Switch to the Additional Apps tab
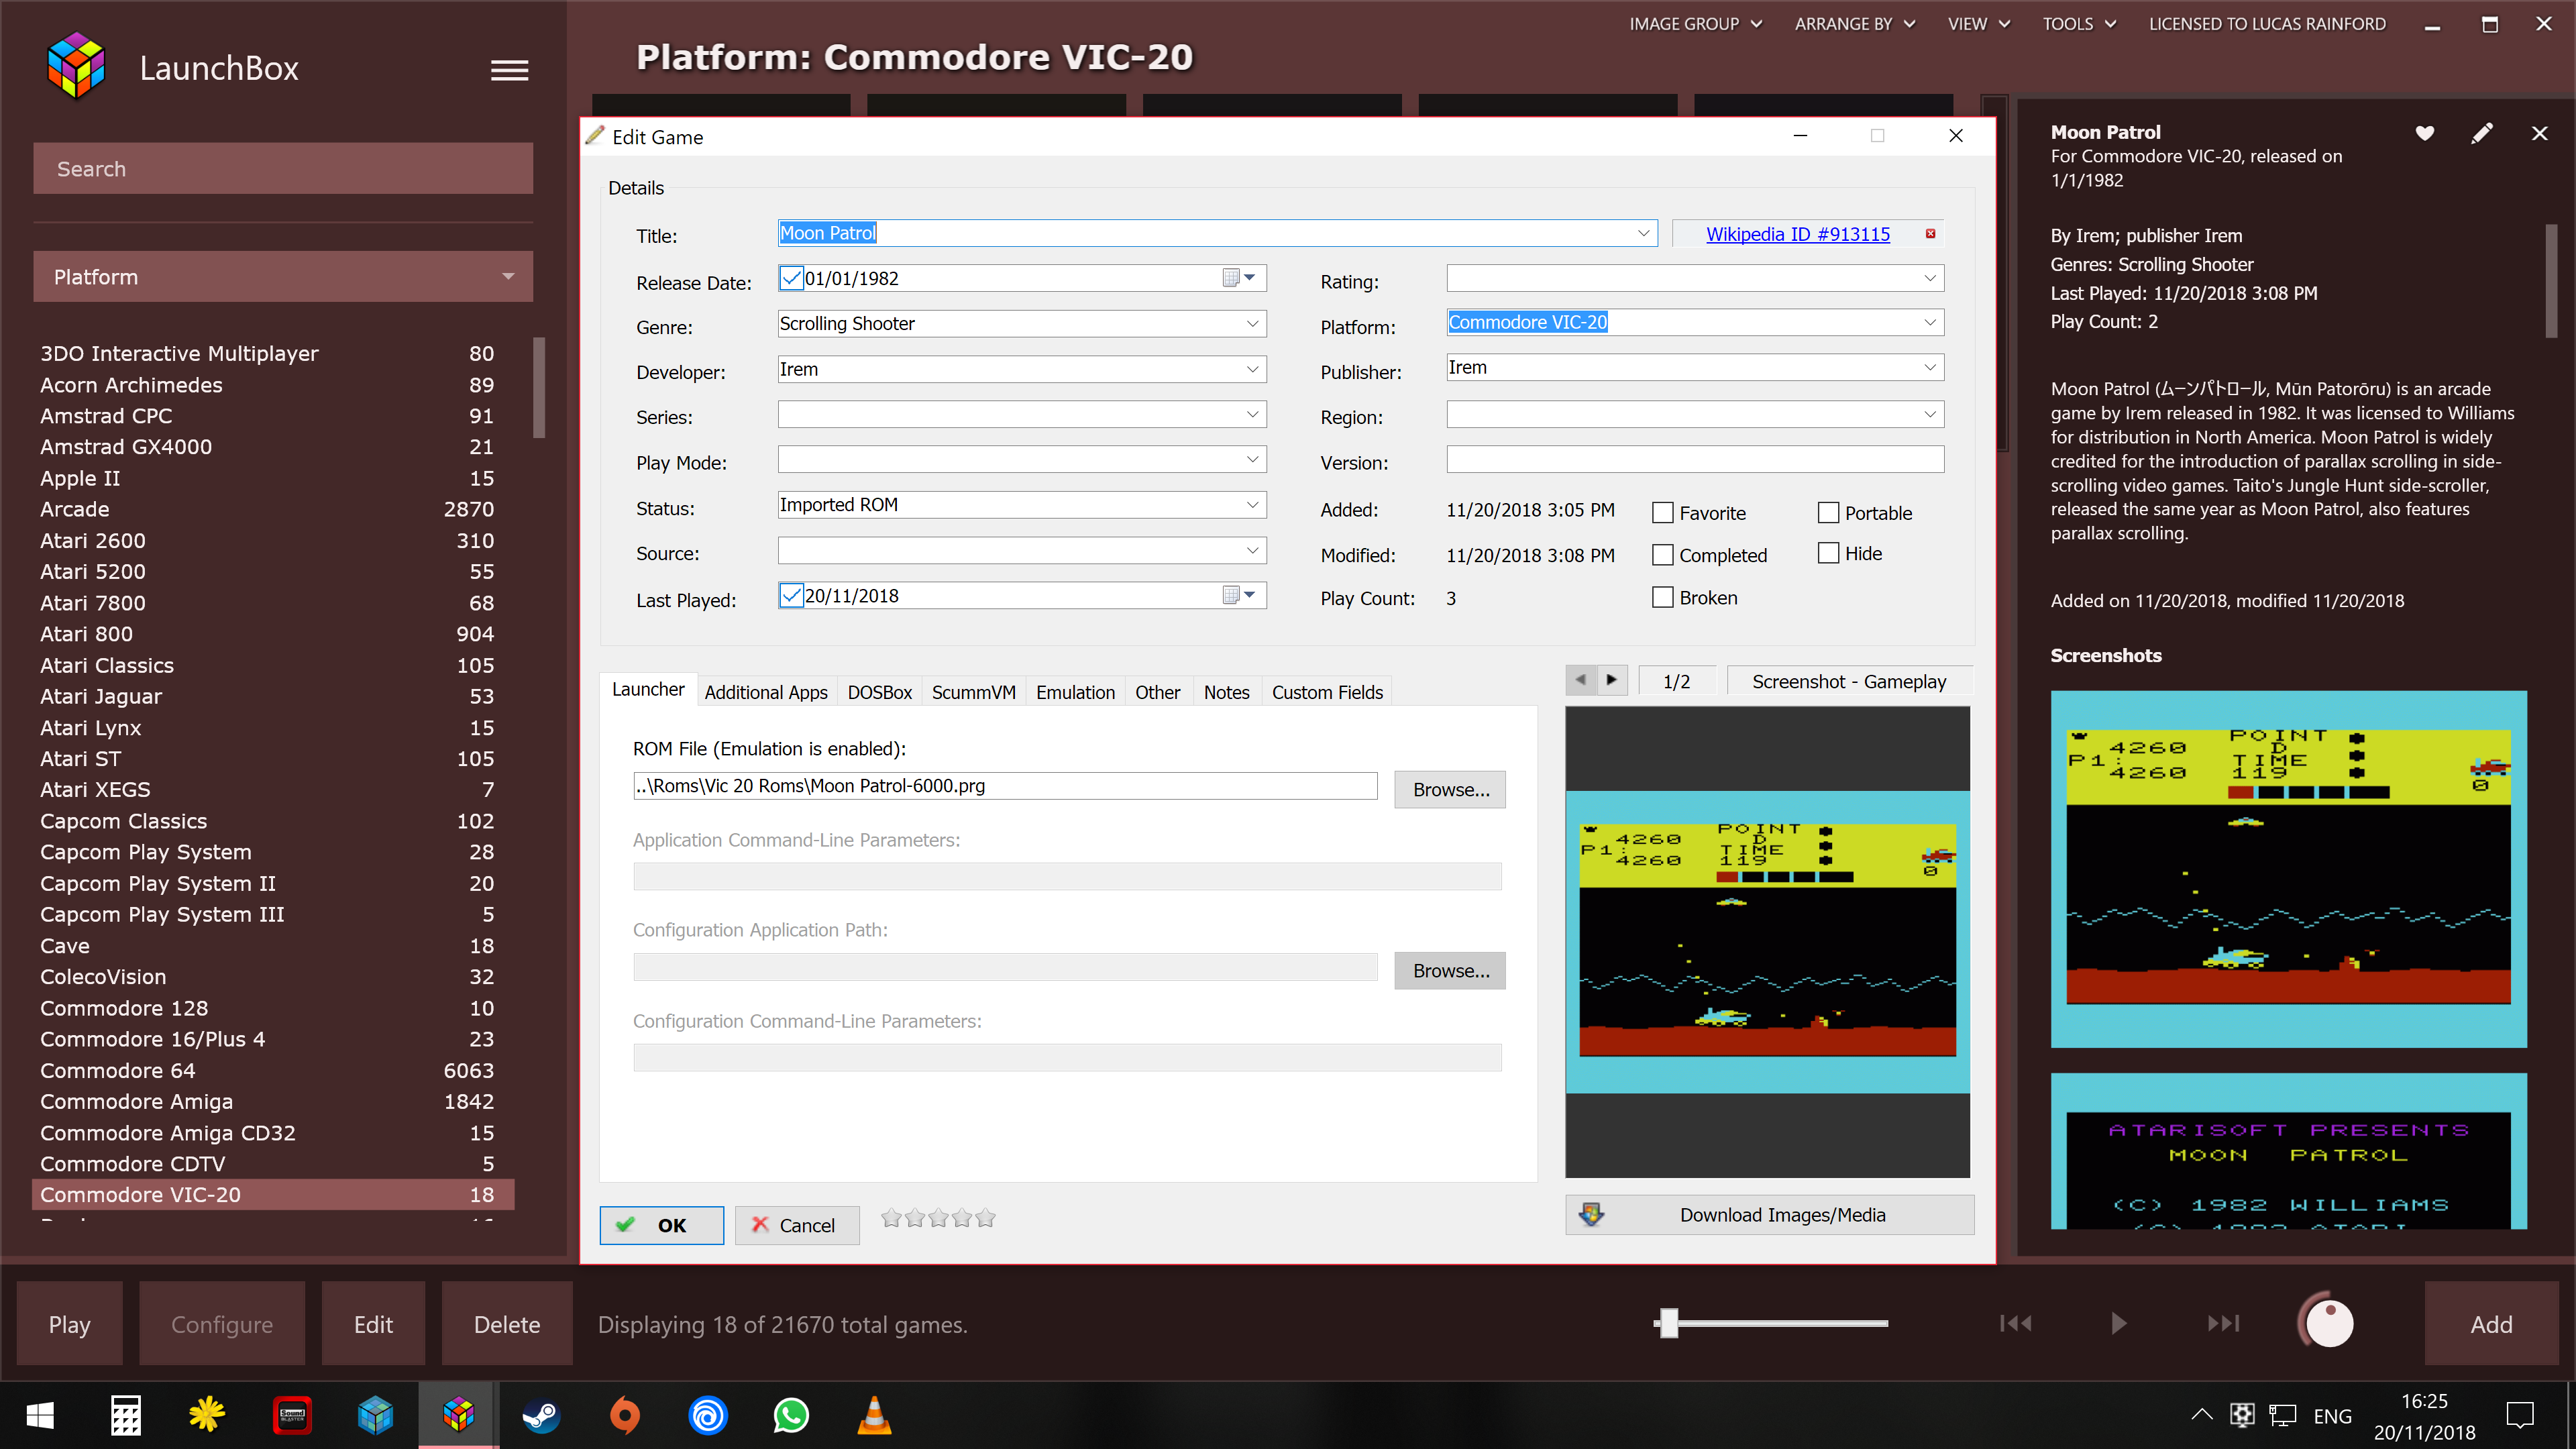Screen dimensions: 2576x1449 [x=766, y=692]
